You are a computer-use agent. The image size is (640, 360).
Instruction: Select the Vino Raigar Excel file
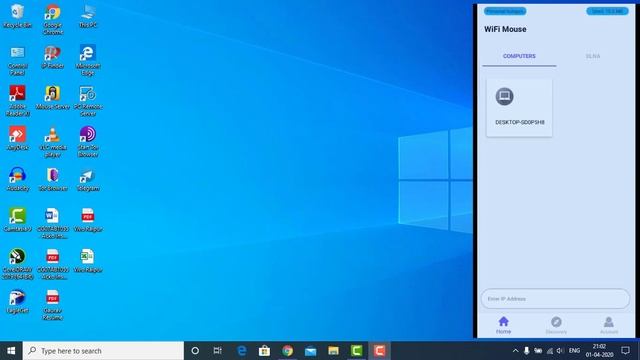click(x=88, y=261)
